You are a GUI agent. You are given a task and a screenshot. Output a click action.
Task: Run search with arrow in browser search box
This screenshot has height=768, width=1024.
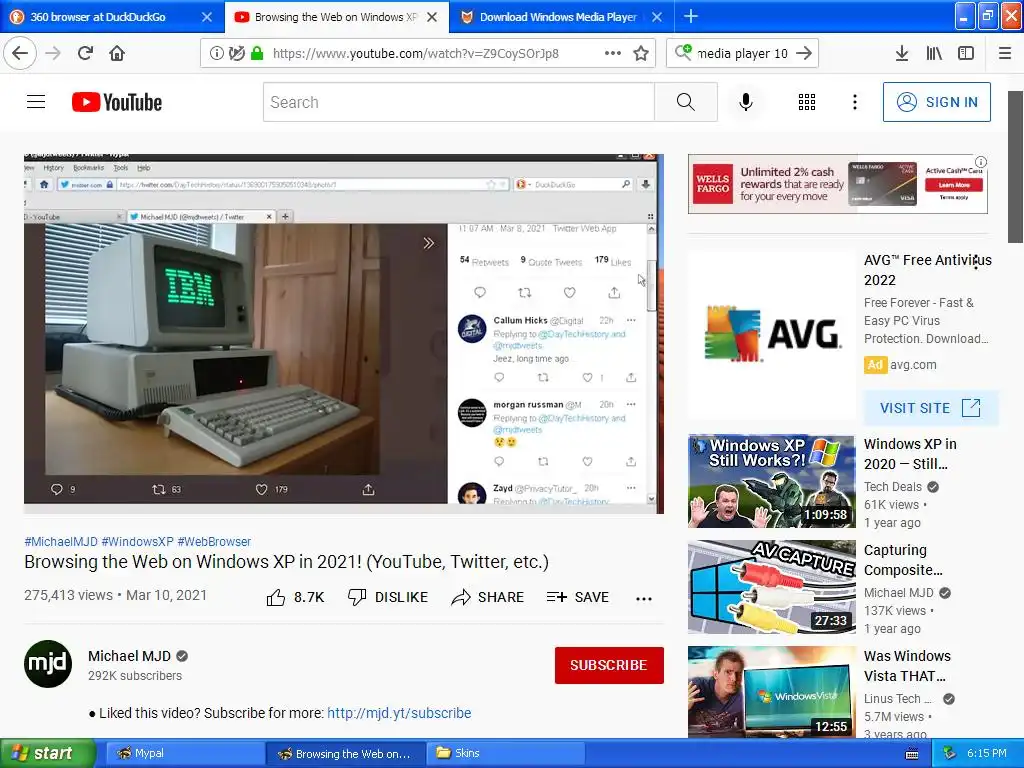point(804,54)
